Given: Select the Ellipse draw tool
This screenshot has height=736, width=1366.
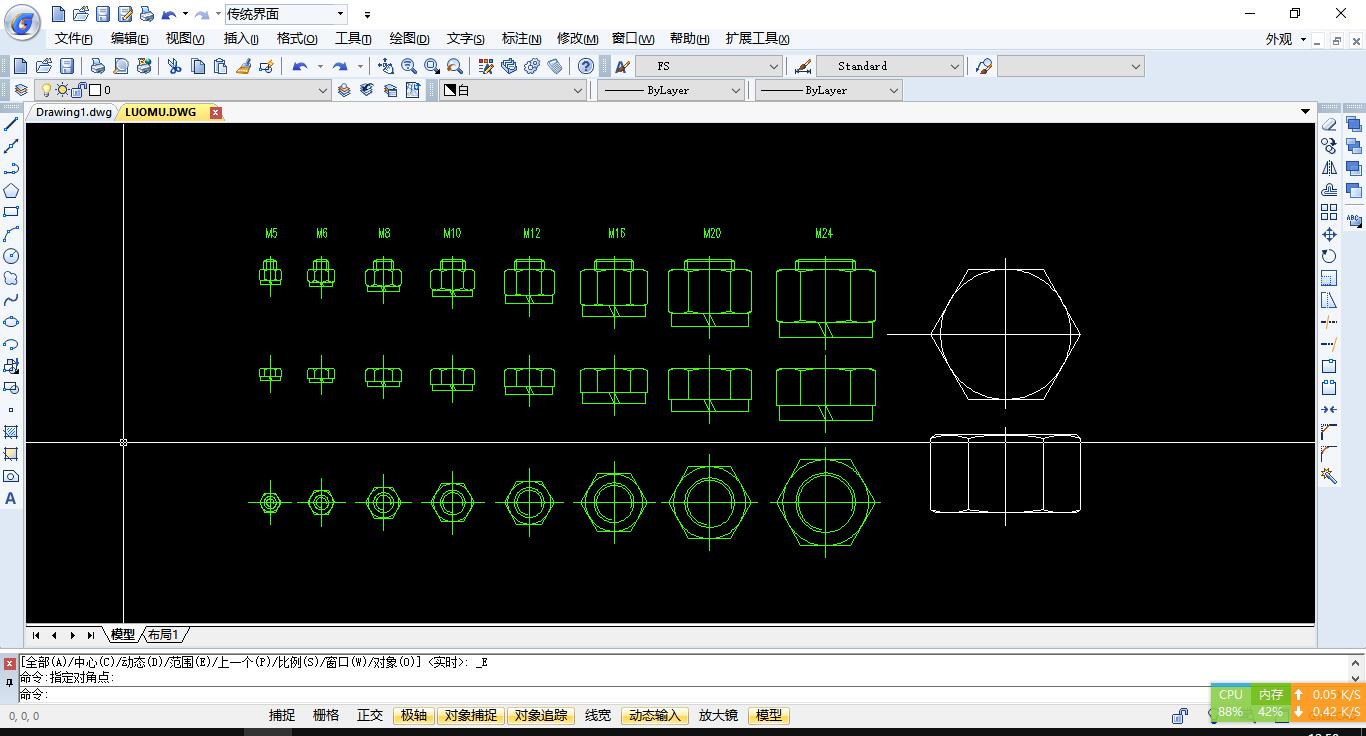Looking at the screenshot, I should click(x=11, y=322).
